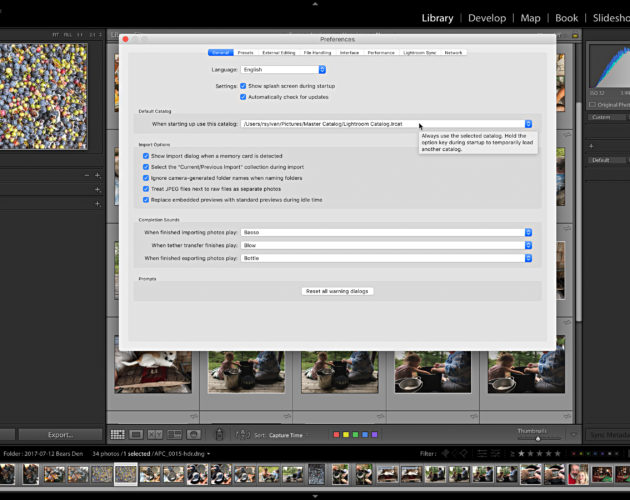630x500 pixels.
Task: Switch to the Interface preferences tab
Action: (x=349, y=53)
